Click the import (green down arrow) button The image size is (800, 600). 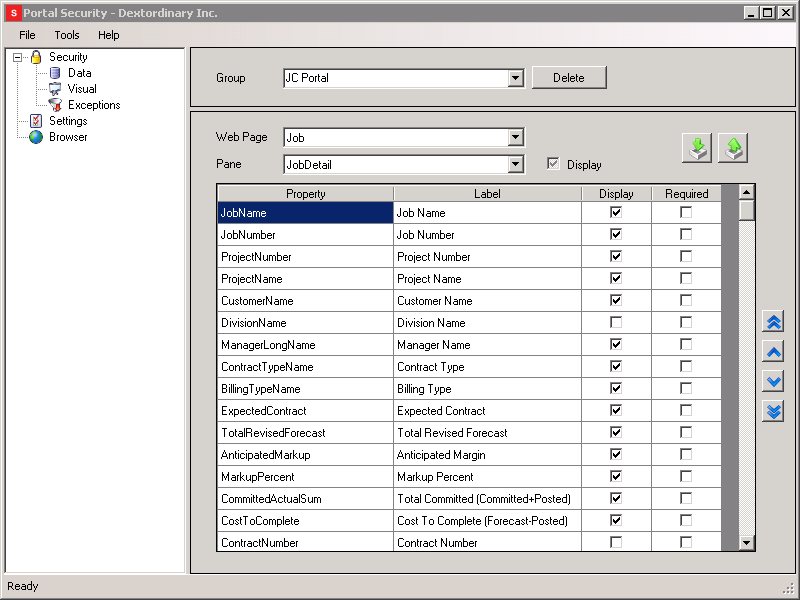(x=697, y=148)
